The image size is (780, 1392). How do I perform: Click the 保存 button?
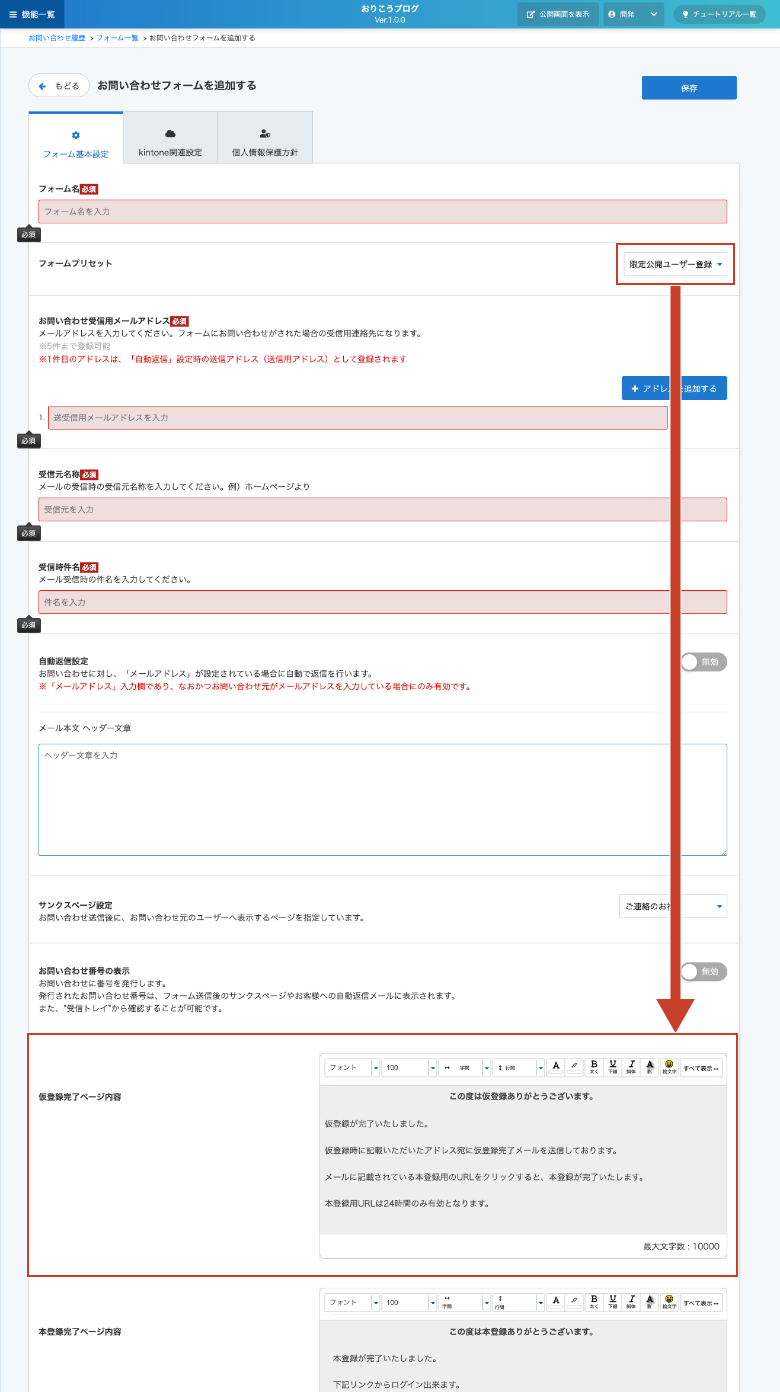coord(689,88)
